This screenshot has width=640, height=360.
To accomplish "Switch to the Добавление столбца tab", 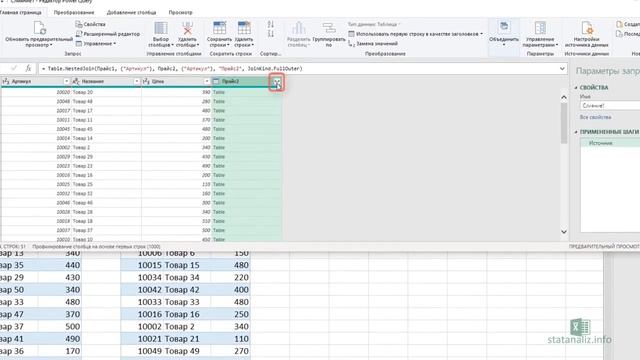I will pos(131,12).
